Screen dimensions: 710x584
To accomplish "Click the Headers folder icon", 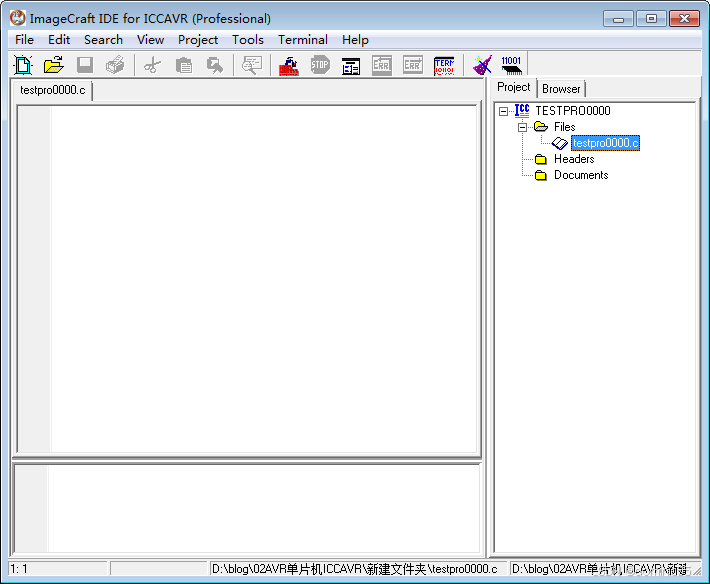I will click(541, 159).
